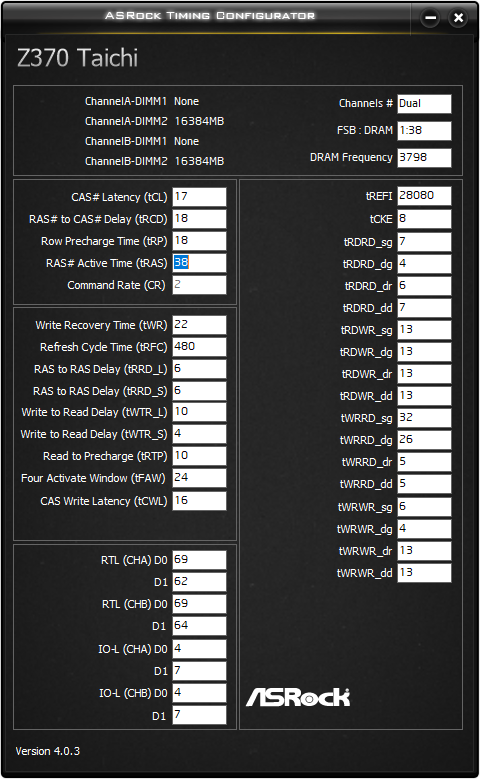This screenshot has height=780, width=480.
Task: Select the IO-L (CHB) D0 field
Action: [x=199, y=693]
